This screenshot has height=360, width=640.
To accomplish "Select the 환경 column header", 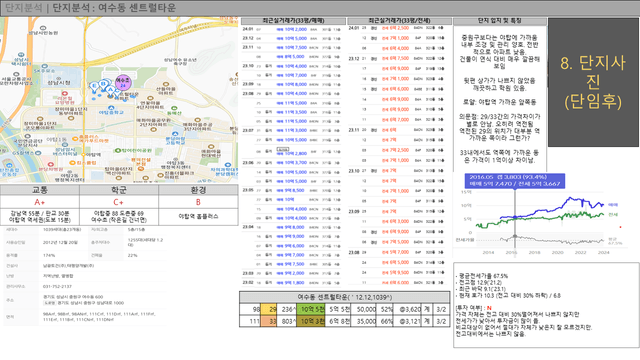I will point(198,190).
